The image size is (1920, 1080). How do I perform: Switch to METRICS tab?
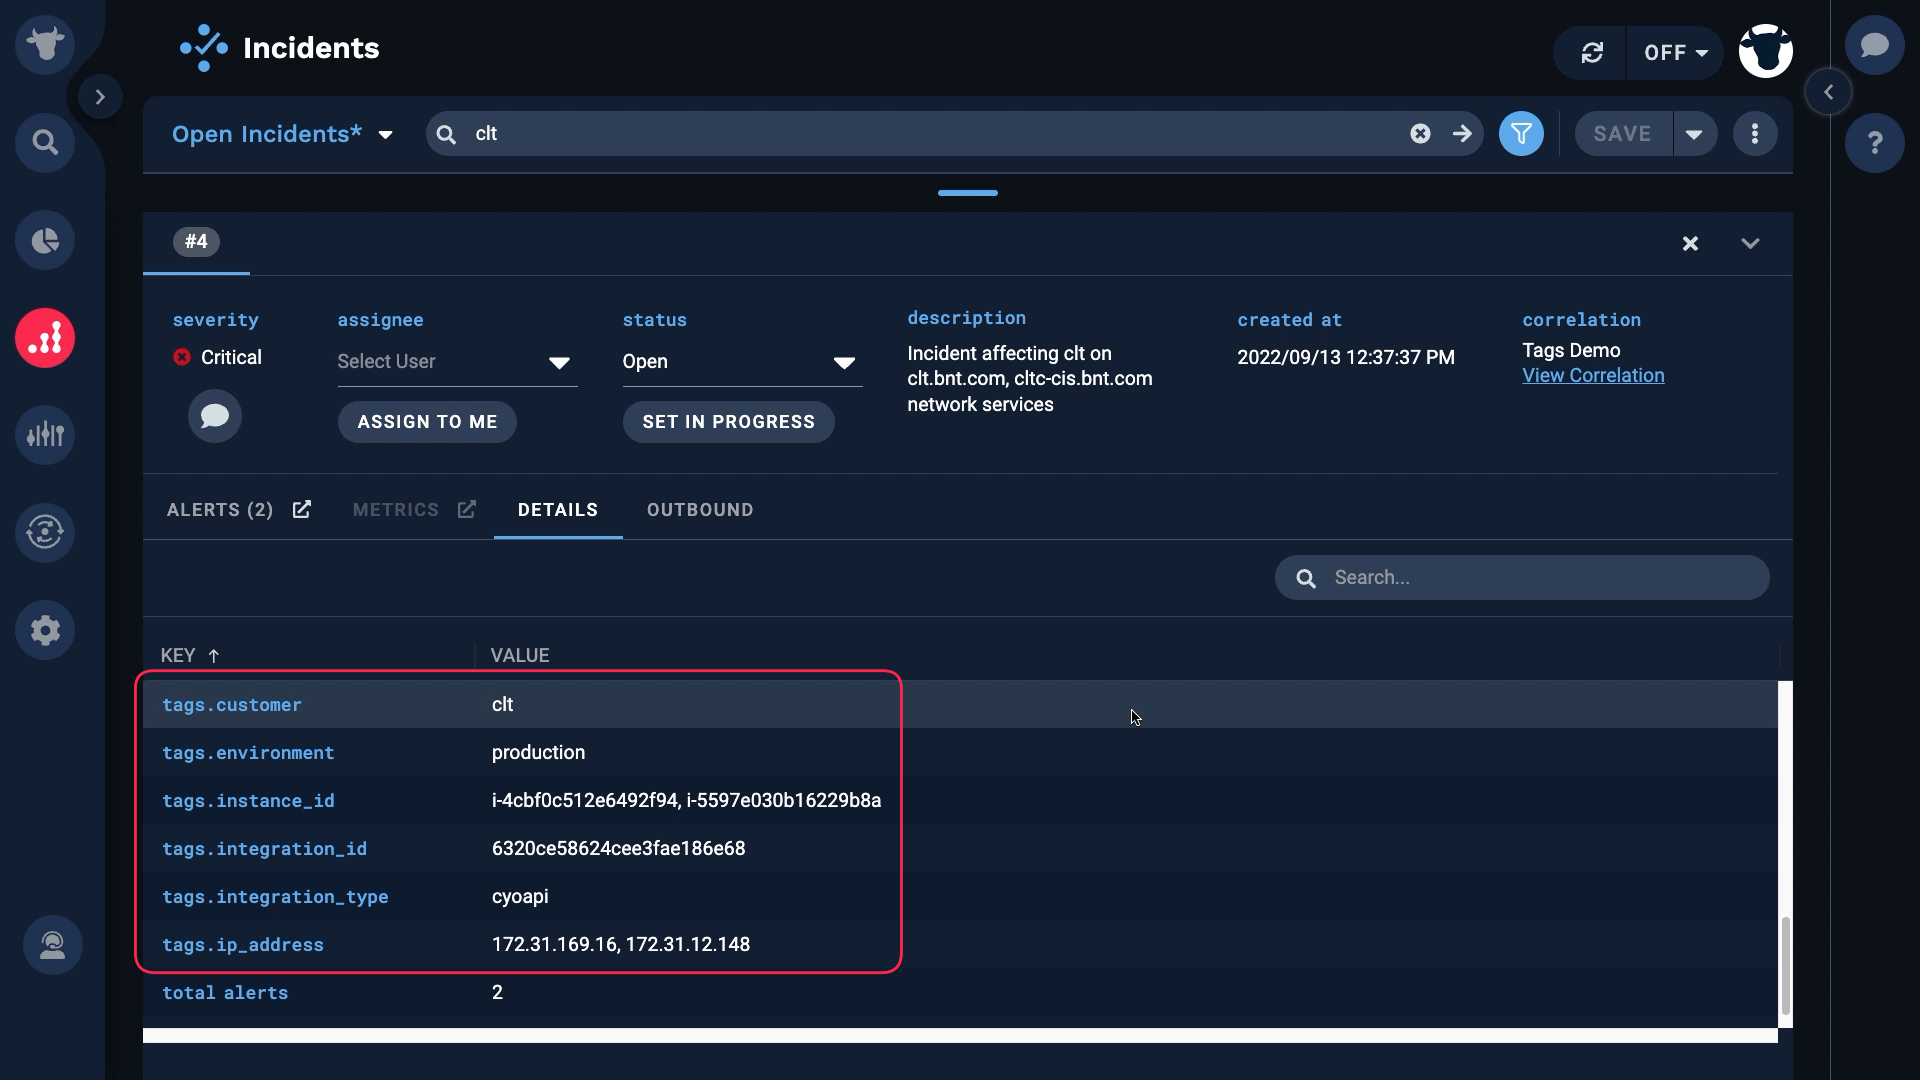pos(396,510)
